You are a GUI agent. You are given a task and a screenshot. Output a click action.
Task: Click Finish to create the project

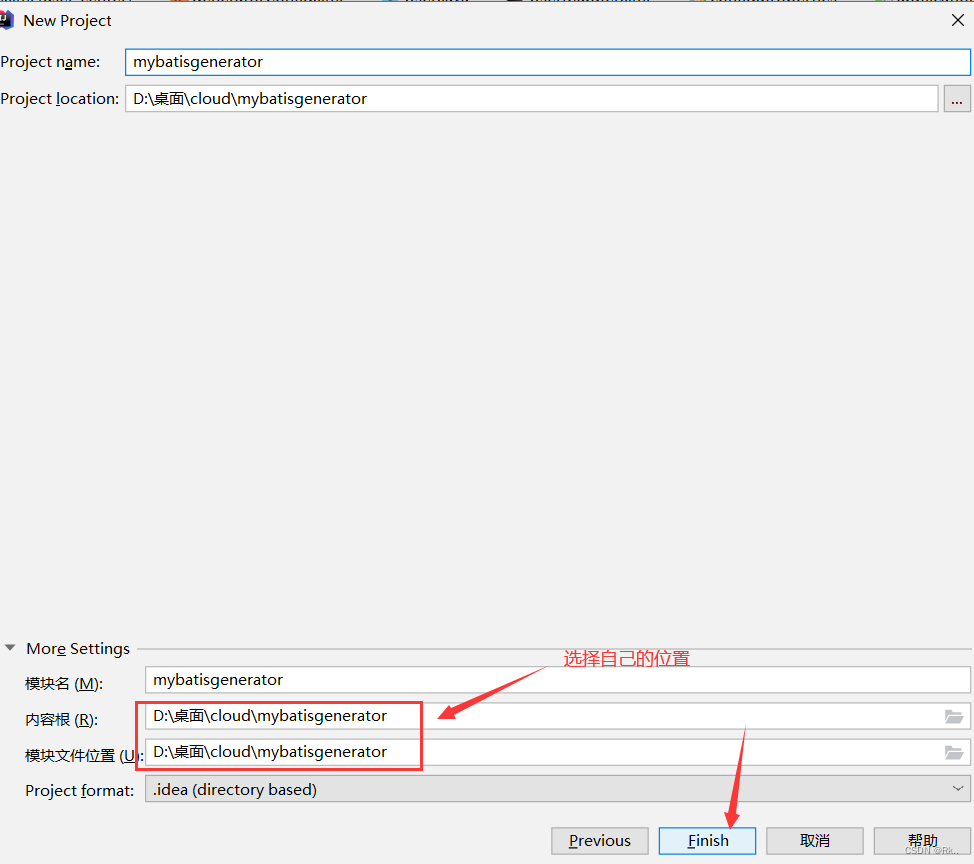tap(707, 840)
